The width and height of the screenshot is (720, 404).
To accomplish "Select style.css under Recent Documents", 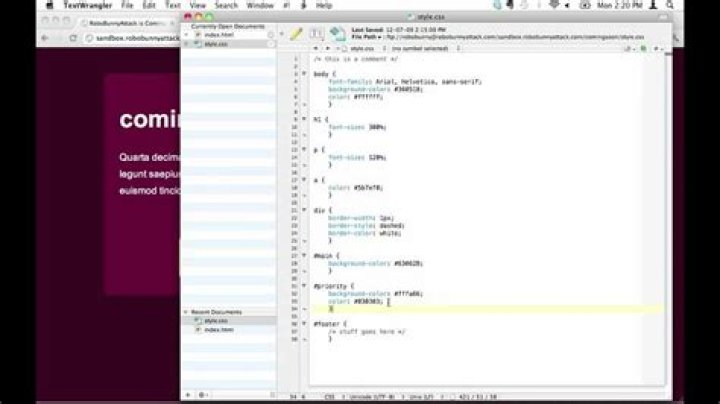I will (216, 321).
